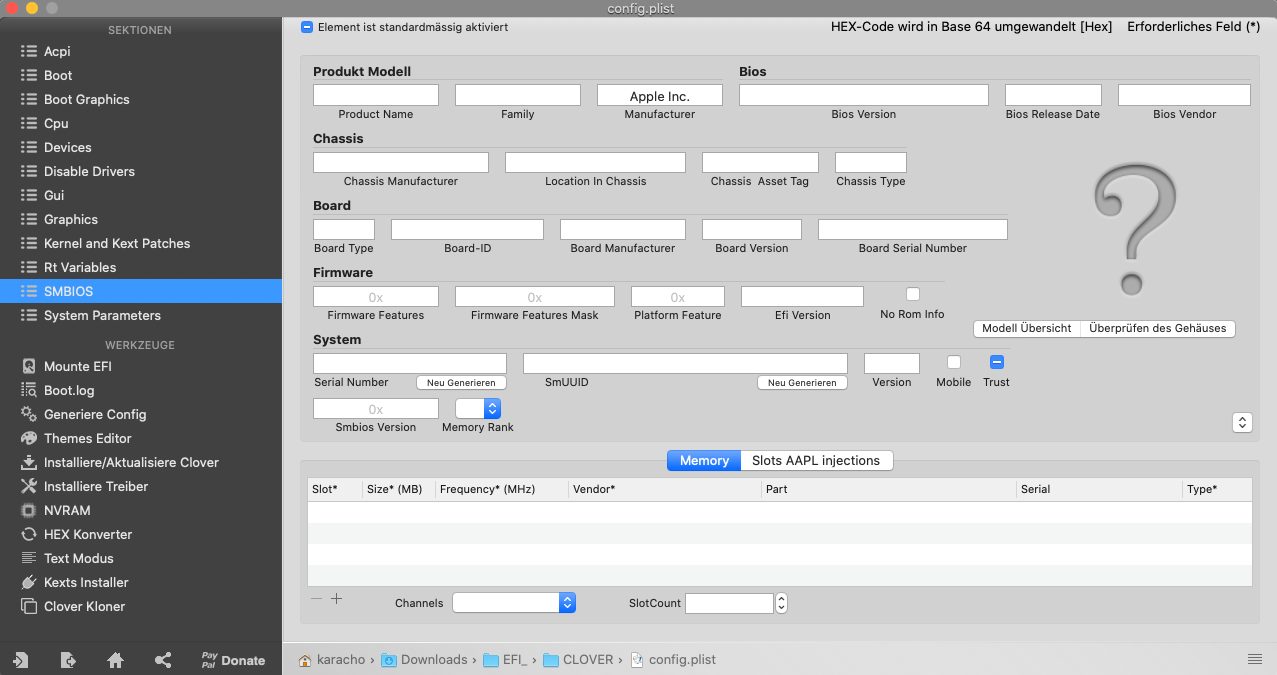The width and height of the screenshot is (1277, 675).
Task: Enable the No Rom Info checkbox
Action: 912,294
